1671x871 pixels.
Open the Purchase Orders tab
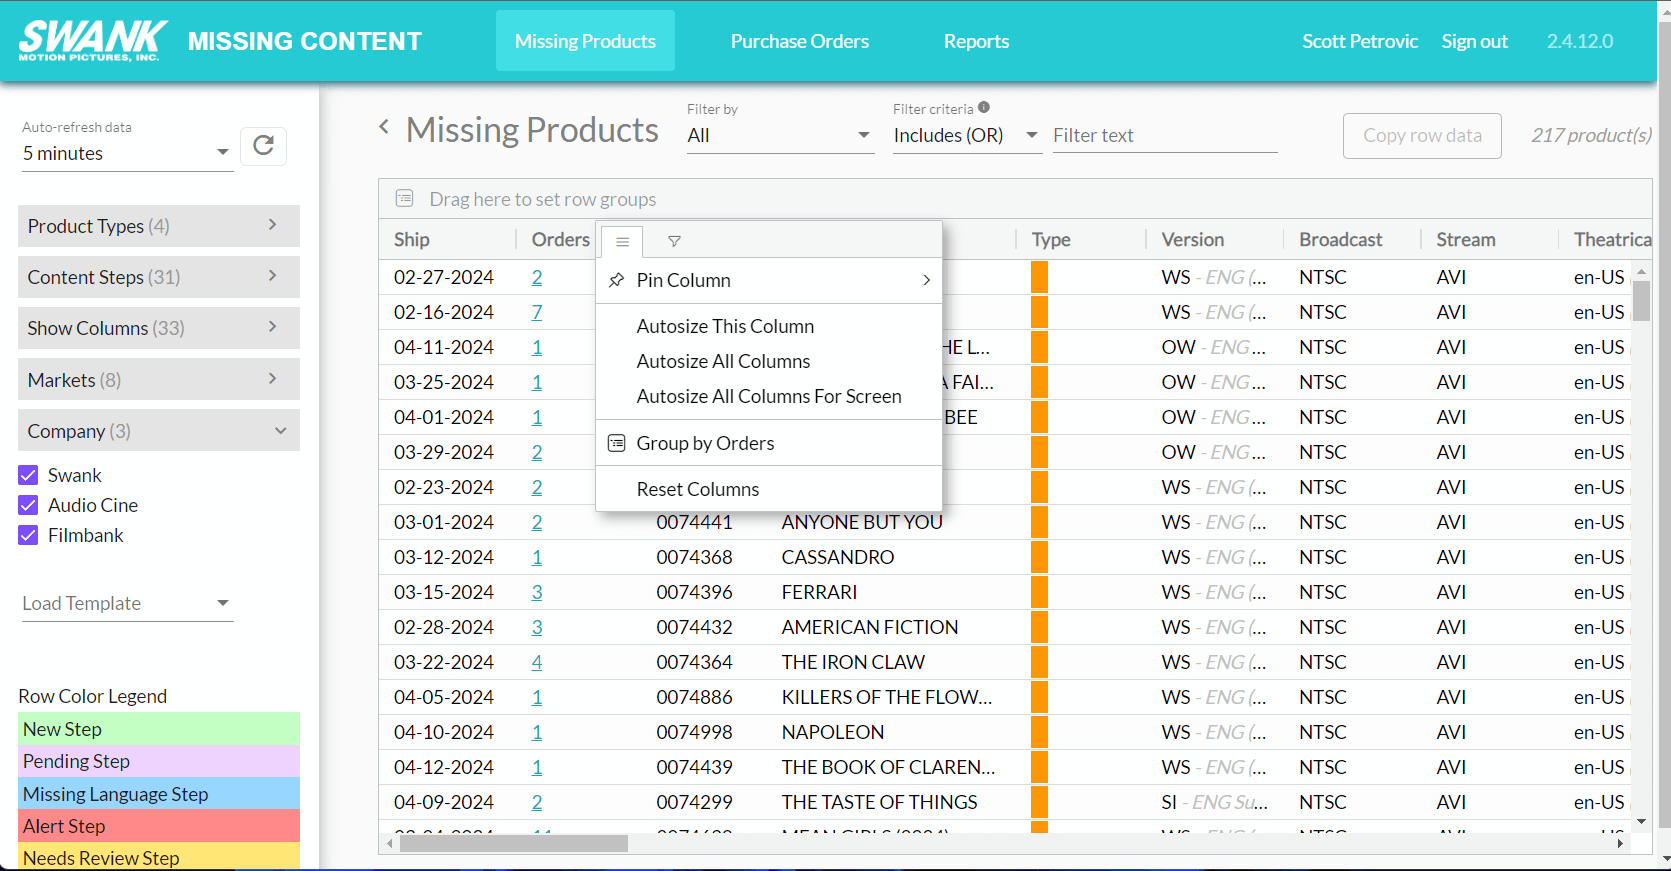(x=799, y=41)
